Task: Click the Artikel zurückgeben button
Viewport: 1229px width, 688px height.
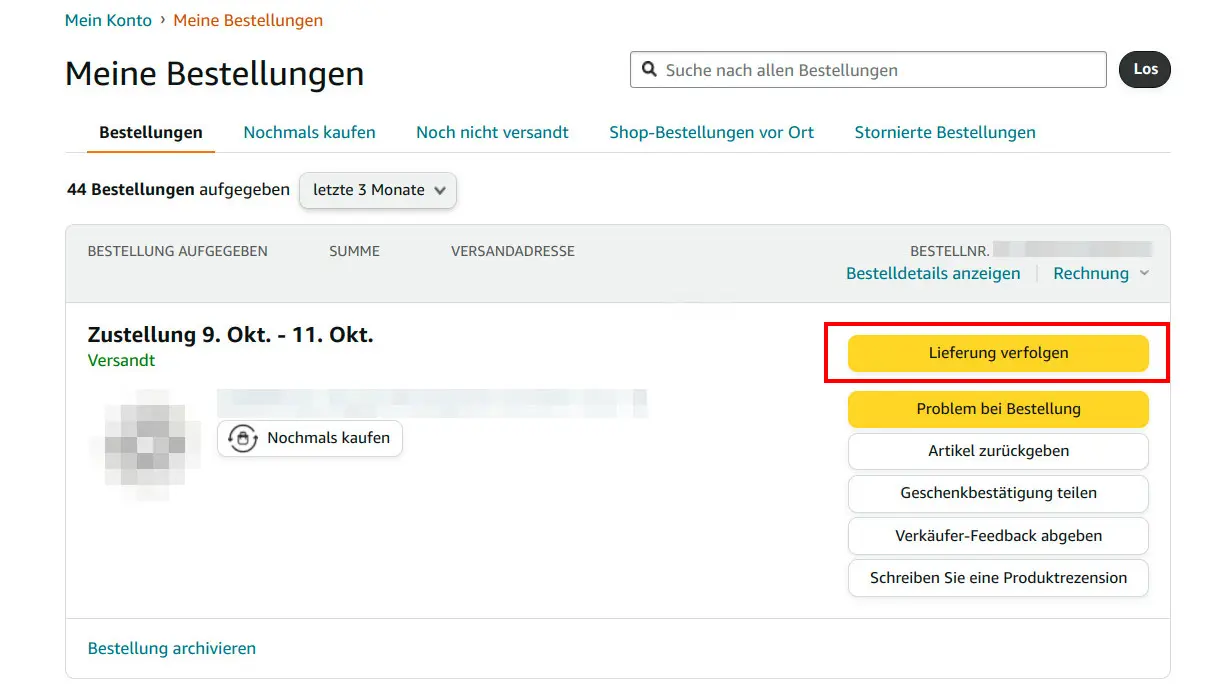Action: click(998, 451)
